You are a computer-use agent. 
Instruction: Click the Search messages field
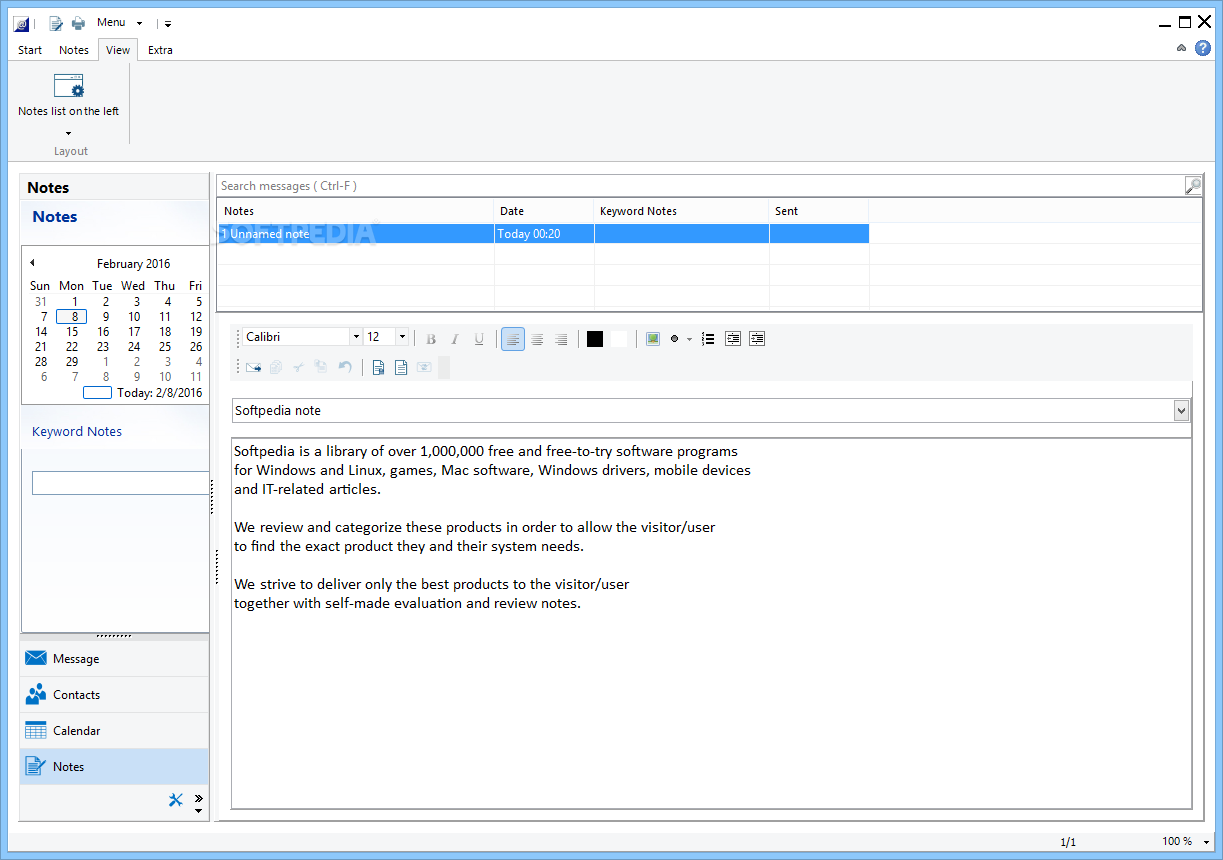(x=700, y=185)
